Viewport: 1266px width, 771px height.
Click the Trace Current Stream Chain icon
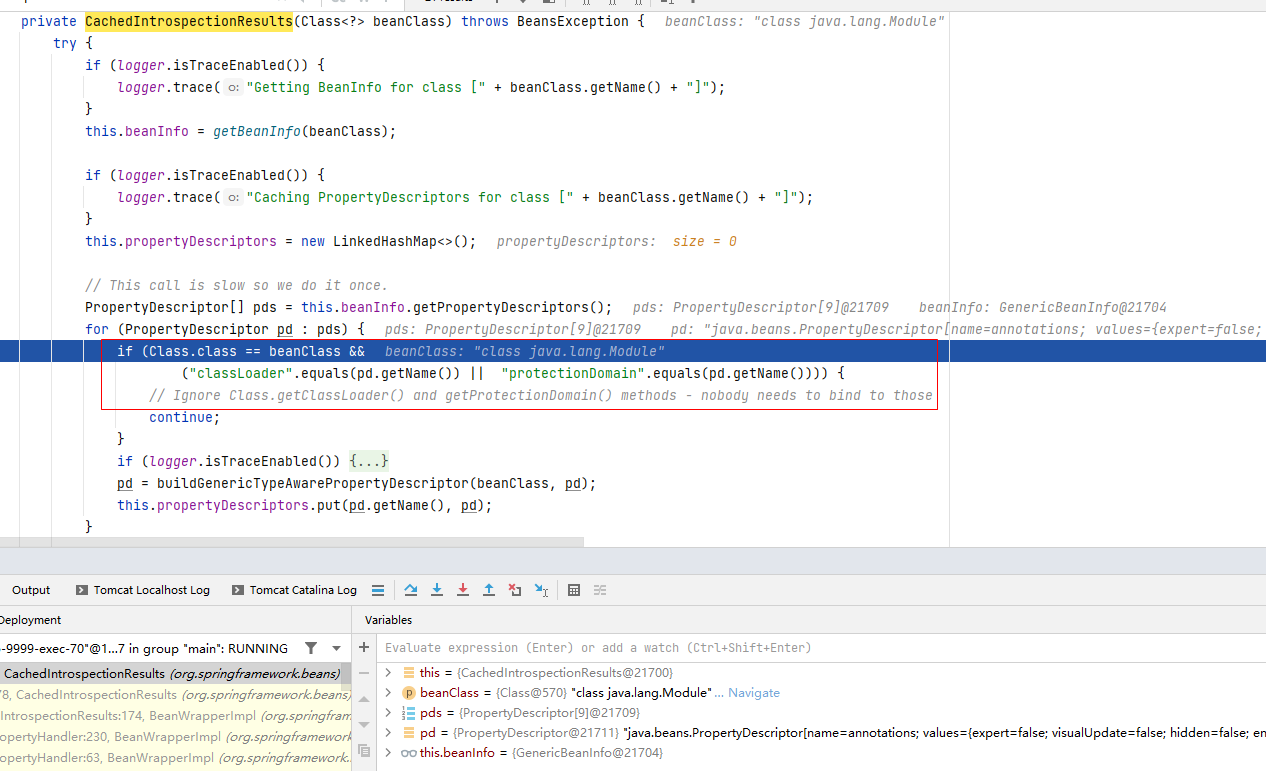600,590
